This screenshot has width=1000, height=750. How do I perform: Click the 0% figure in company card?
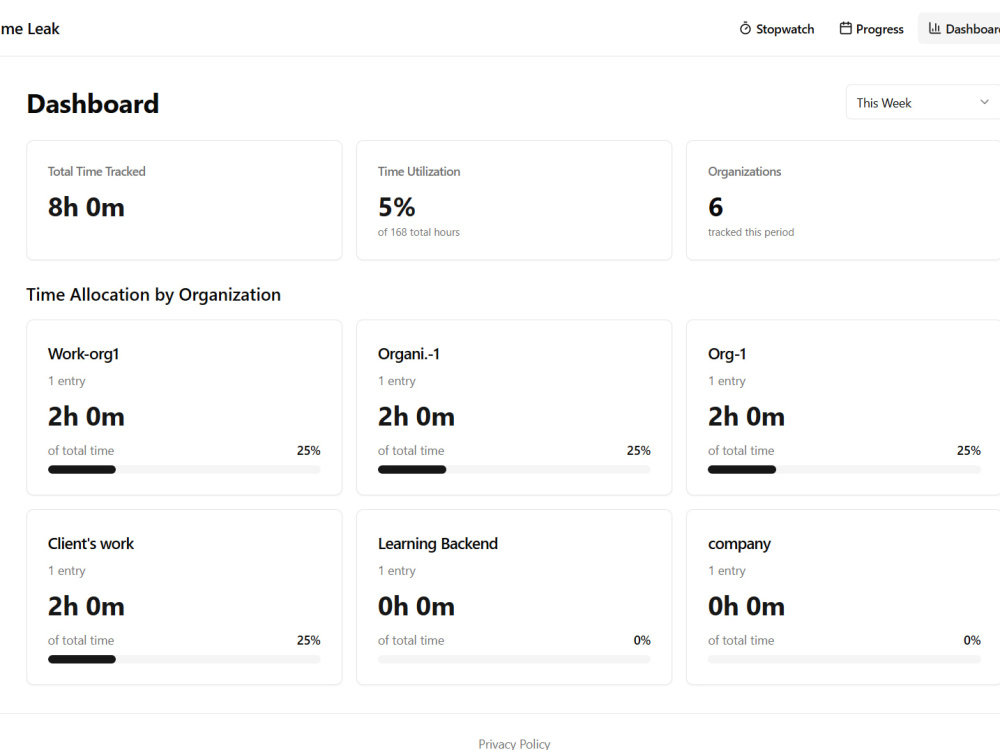(x=972, y=640)
